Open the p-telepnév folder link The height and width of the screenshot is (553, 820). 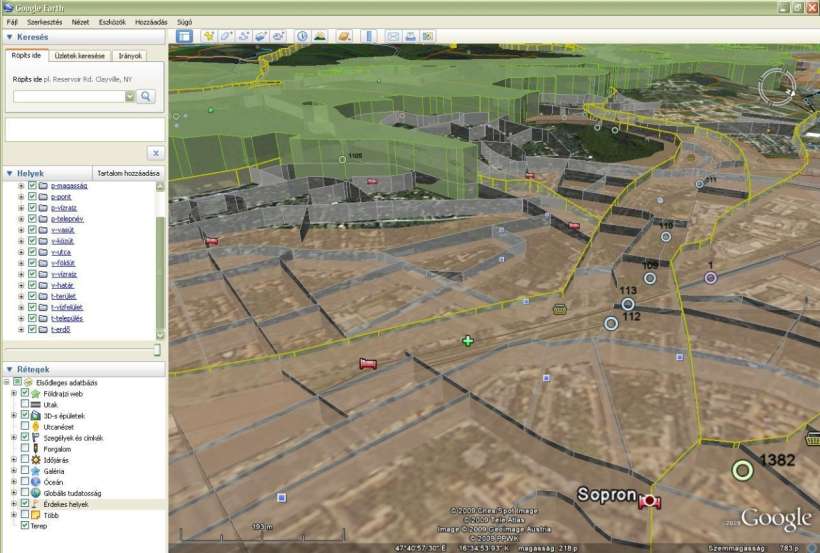coord(67,219)
